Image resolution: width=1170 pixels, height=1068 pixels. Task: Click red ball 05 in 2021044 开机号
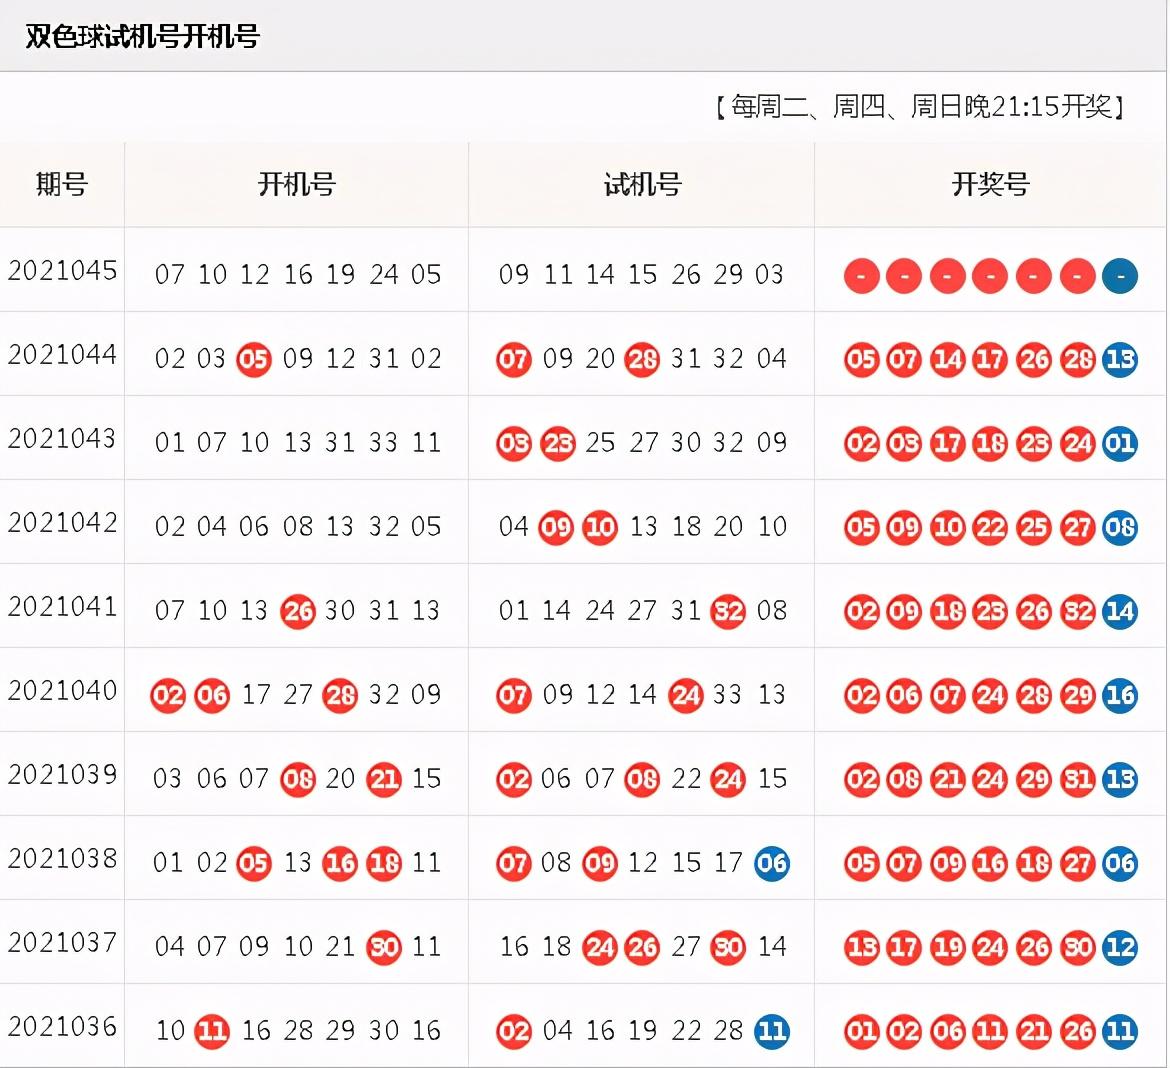(x=254, y=360)
